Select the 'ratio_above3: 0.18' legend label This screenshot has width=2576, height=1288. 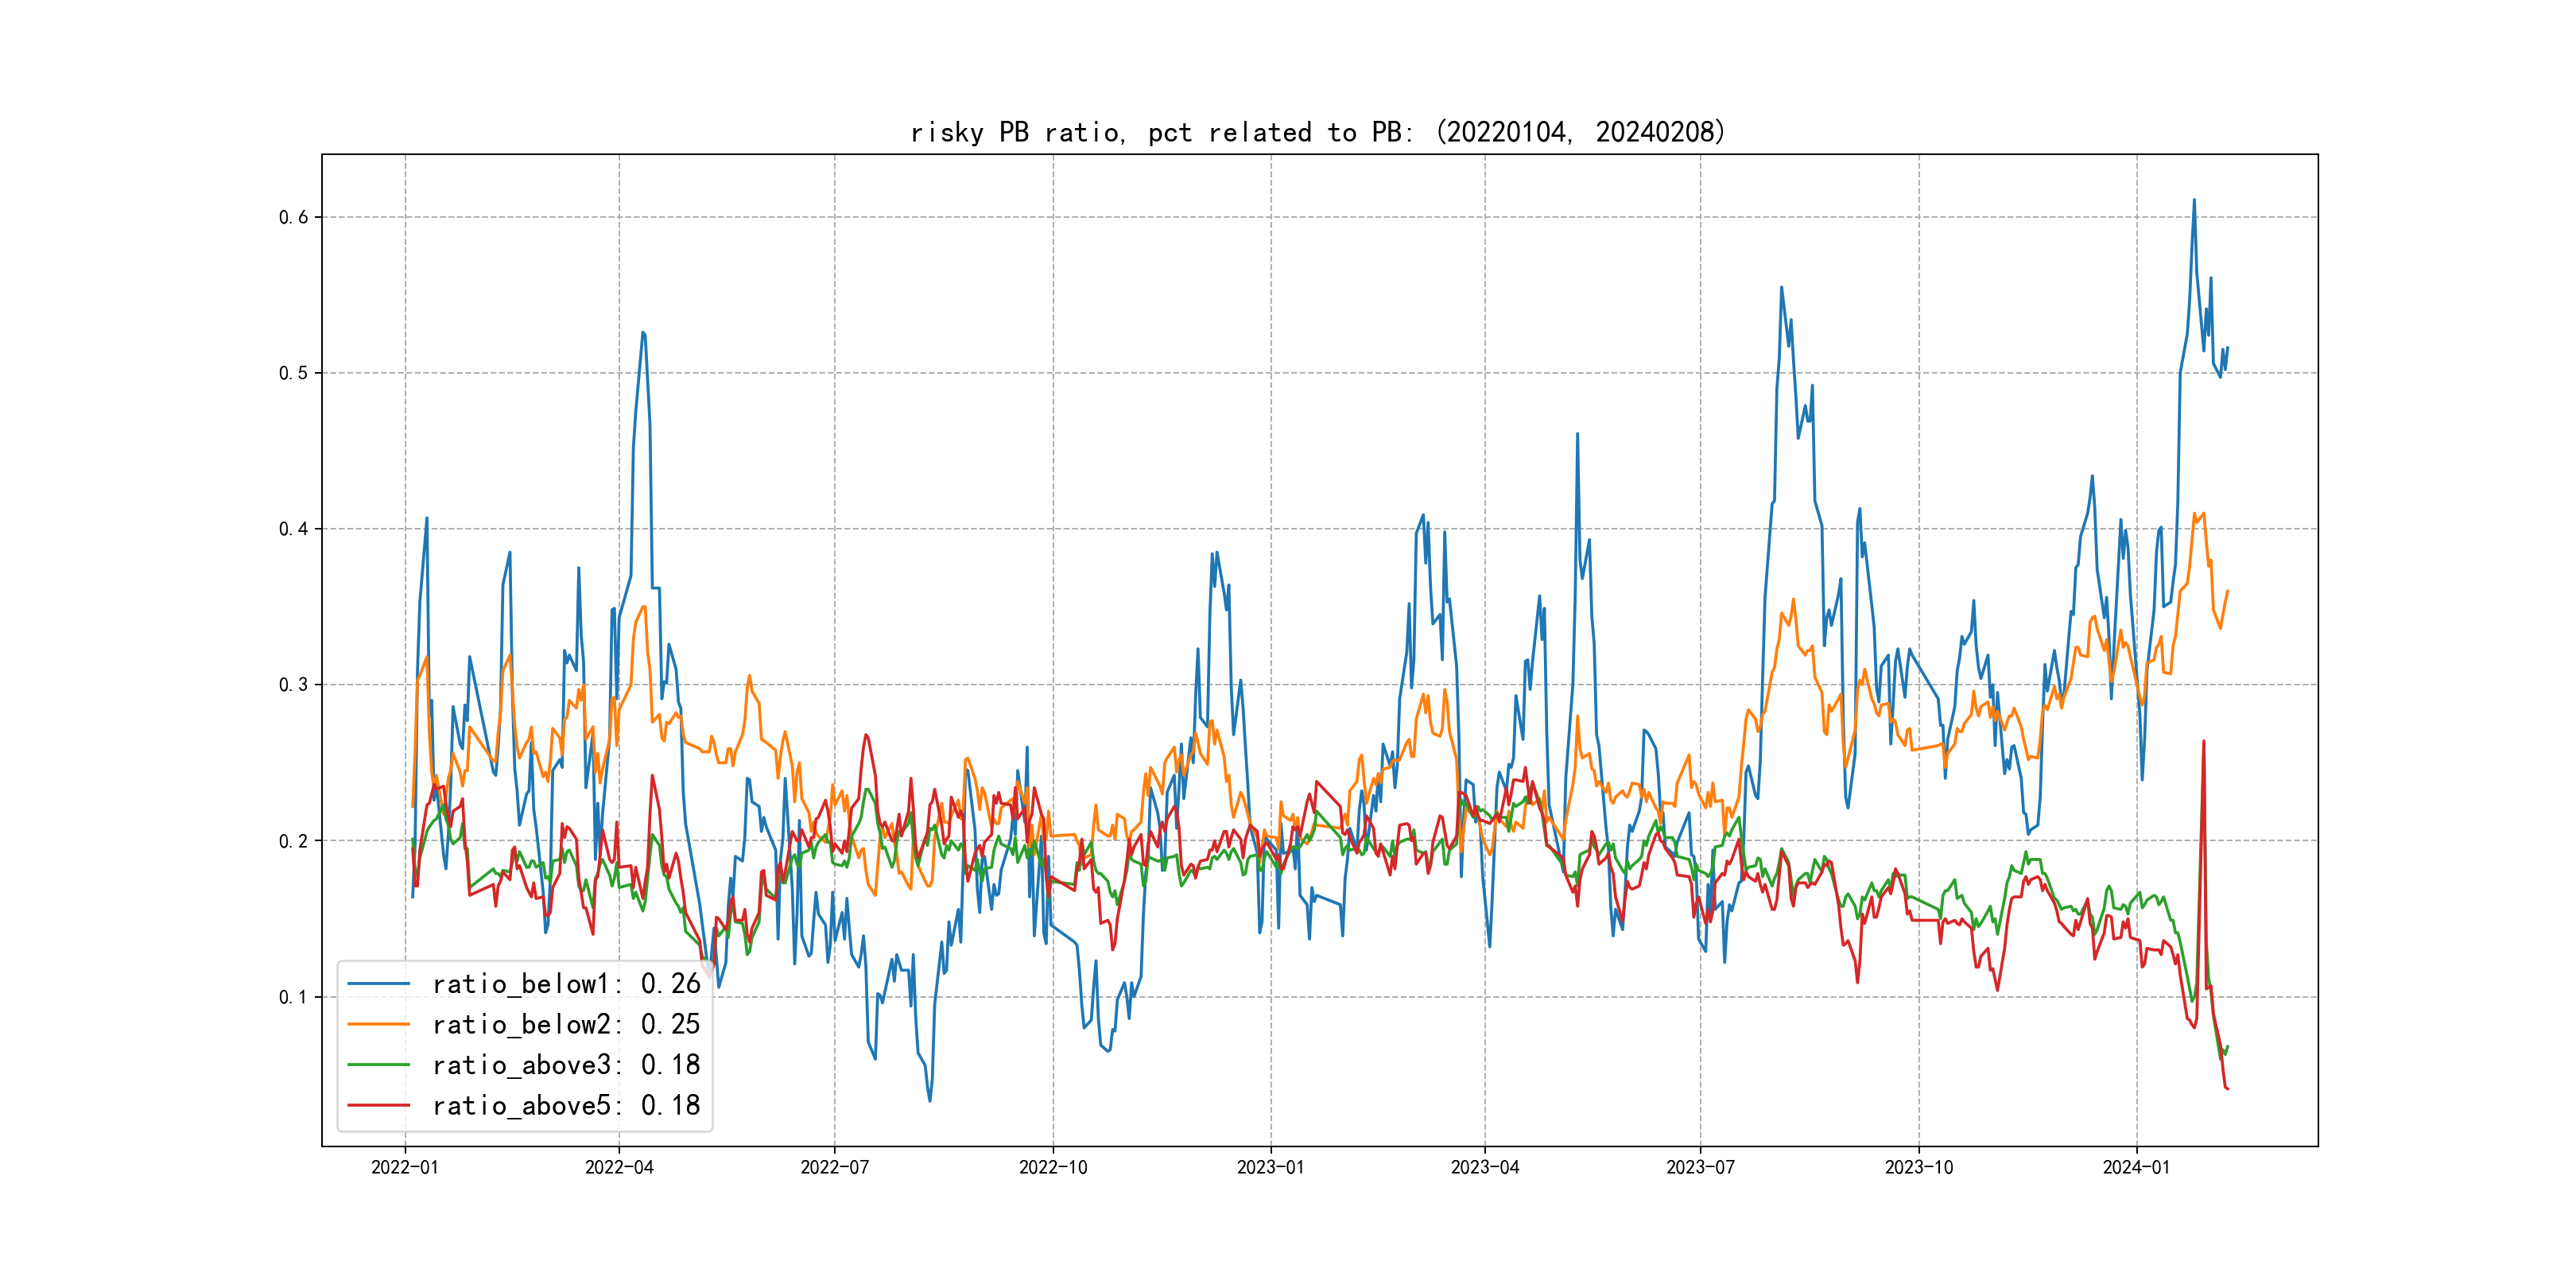click(x=566, y=1065)
